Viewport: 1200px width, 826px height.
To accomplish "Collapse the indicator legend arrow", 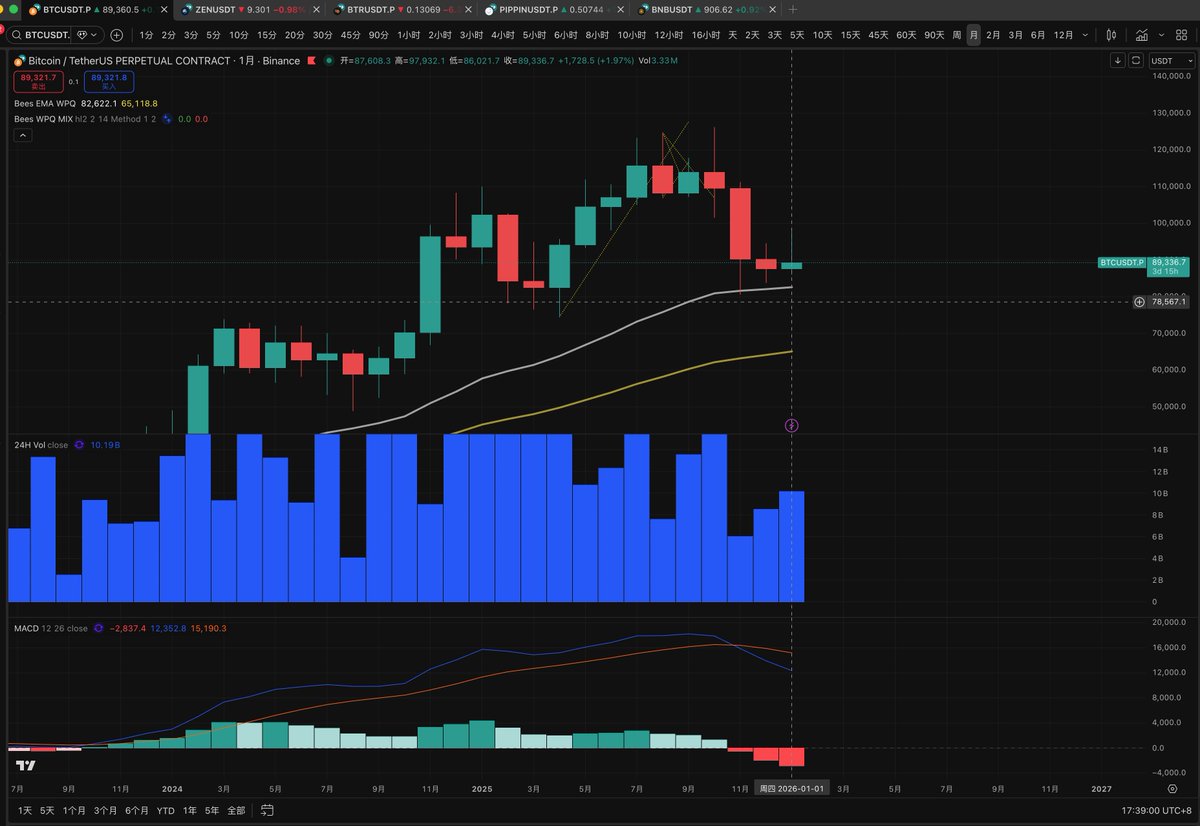I will pos(22,137).
